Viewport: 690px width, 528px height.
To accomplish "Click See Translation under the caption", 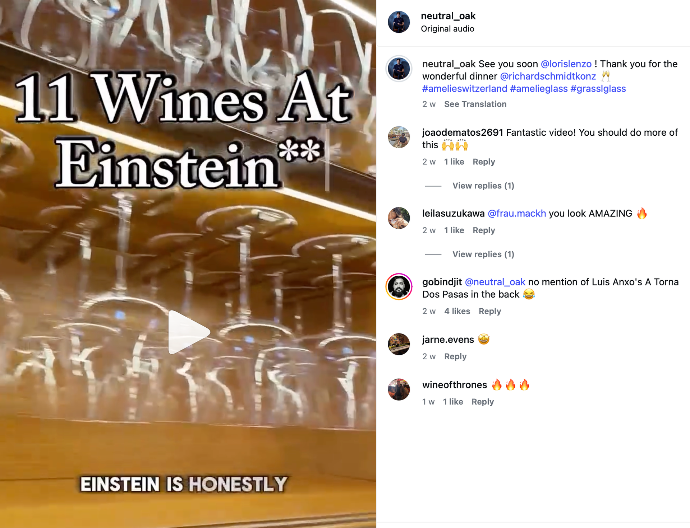I will pyautogui.click(x=475, y=104).
